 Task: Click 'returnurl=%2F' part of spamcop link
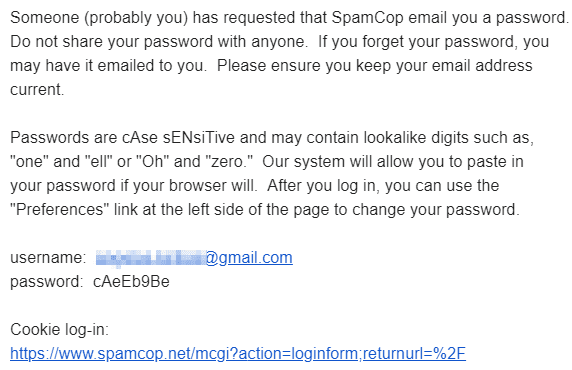point(414,354)
